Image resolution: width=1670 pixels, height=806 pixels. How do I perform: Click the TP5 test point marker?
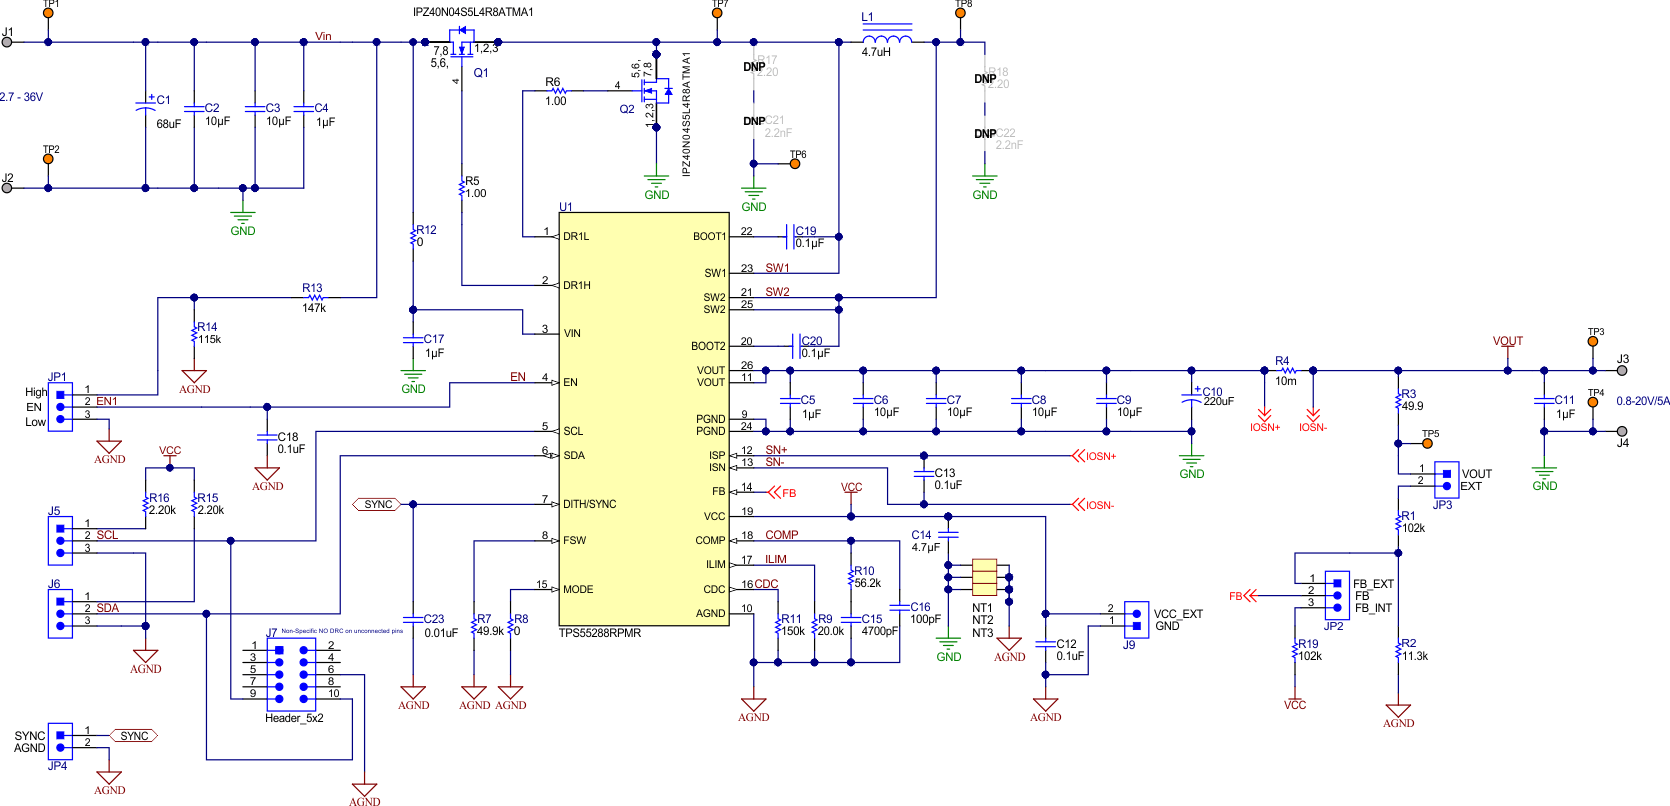point(1427,443)
